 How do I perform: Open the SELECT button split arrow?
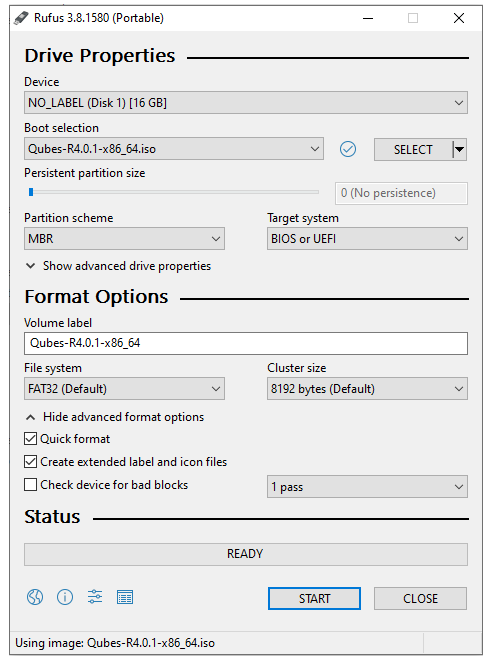[460, 149]
